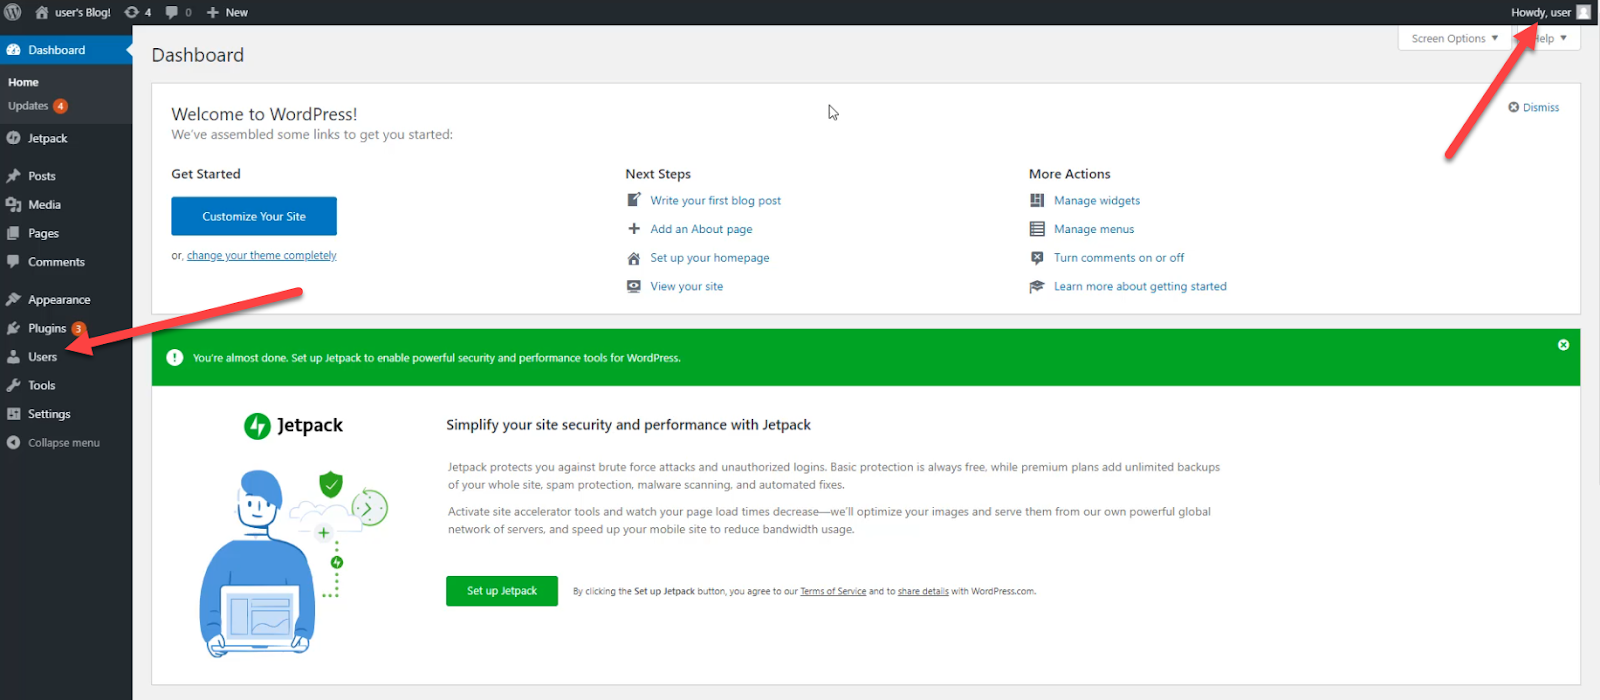
Task: Open Manage widgets link
Action: (x=1097, y=201)
